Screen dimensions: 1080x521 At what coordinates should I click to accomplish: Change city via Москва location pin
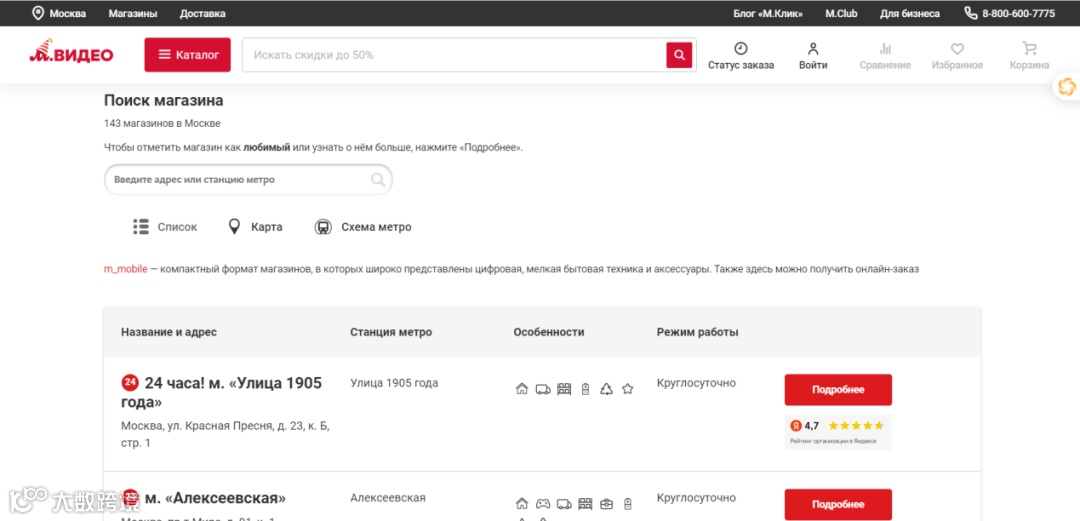[x=38, y=13]
